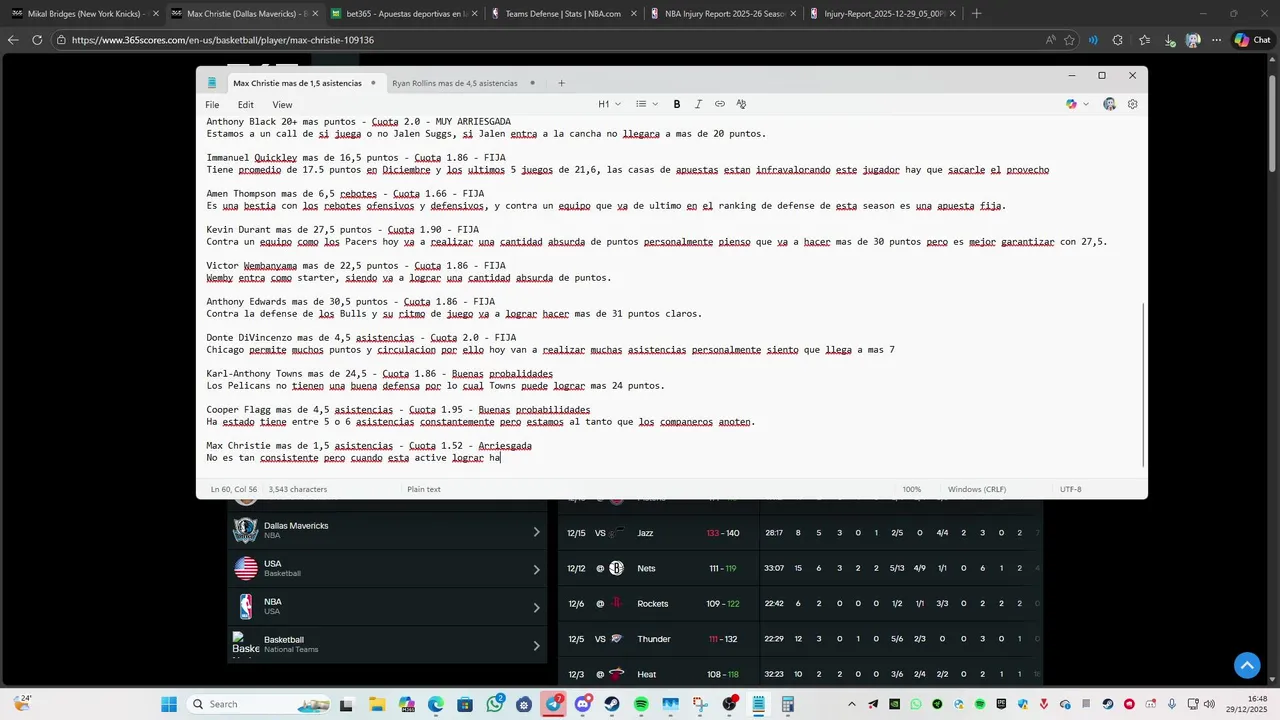Open Telegram from taskbar
1280x720 pixels.
(553, 704)
